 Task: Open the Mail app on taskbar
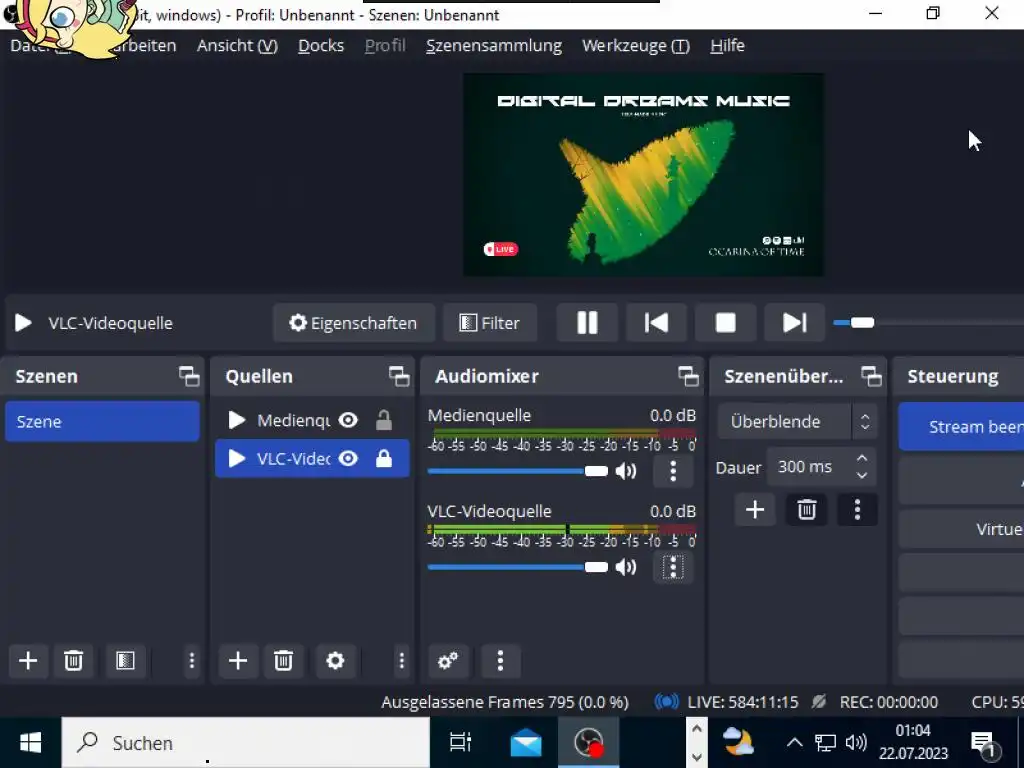click(x=526, y=743)
